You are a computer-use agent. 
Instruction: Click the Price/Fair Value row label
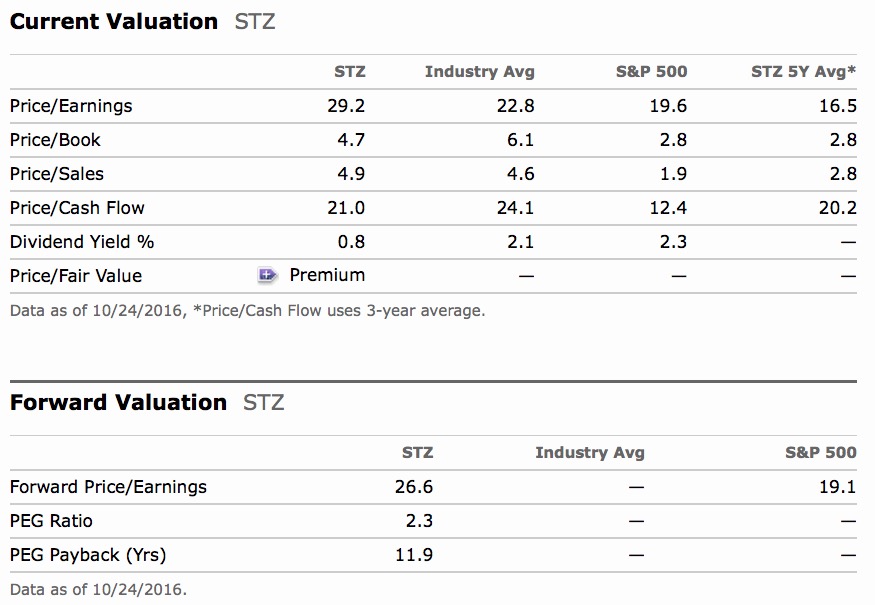[76, 276]
